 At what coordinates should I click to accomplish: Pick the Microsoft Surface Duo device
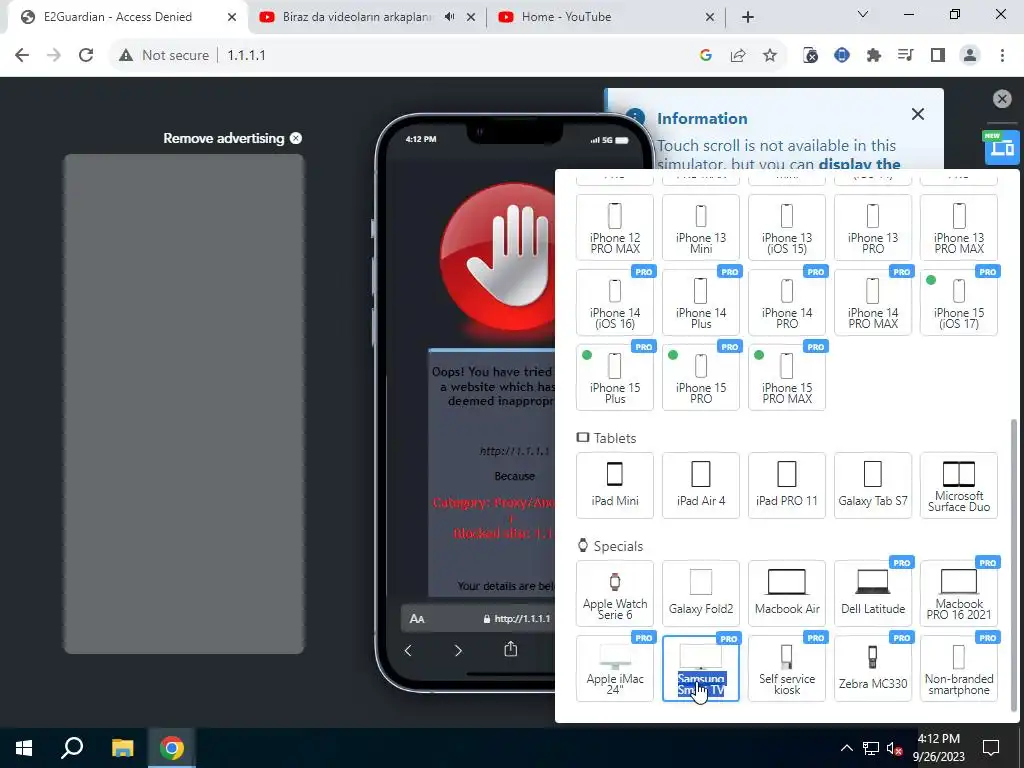959,485
